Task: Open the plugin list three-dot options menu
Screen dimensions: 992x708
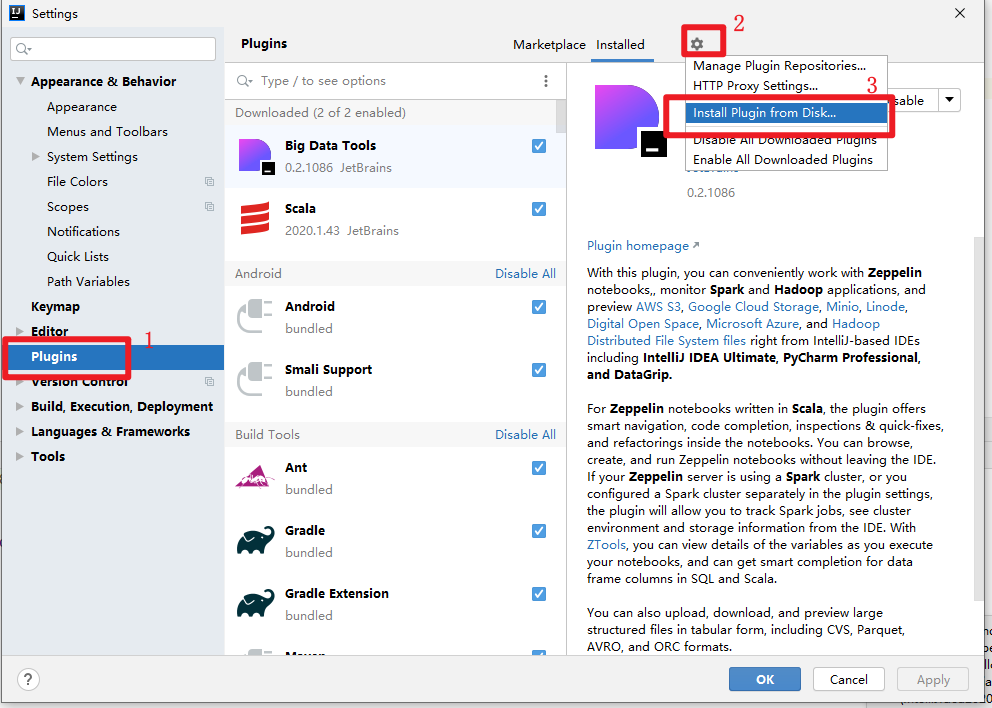Action: pyautogui.click(x=545, y=81)
